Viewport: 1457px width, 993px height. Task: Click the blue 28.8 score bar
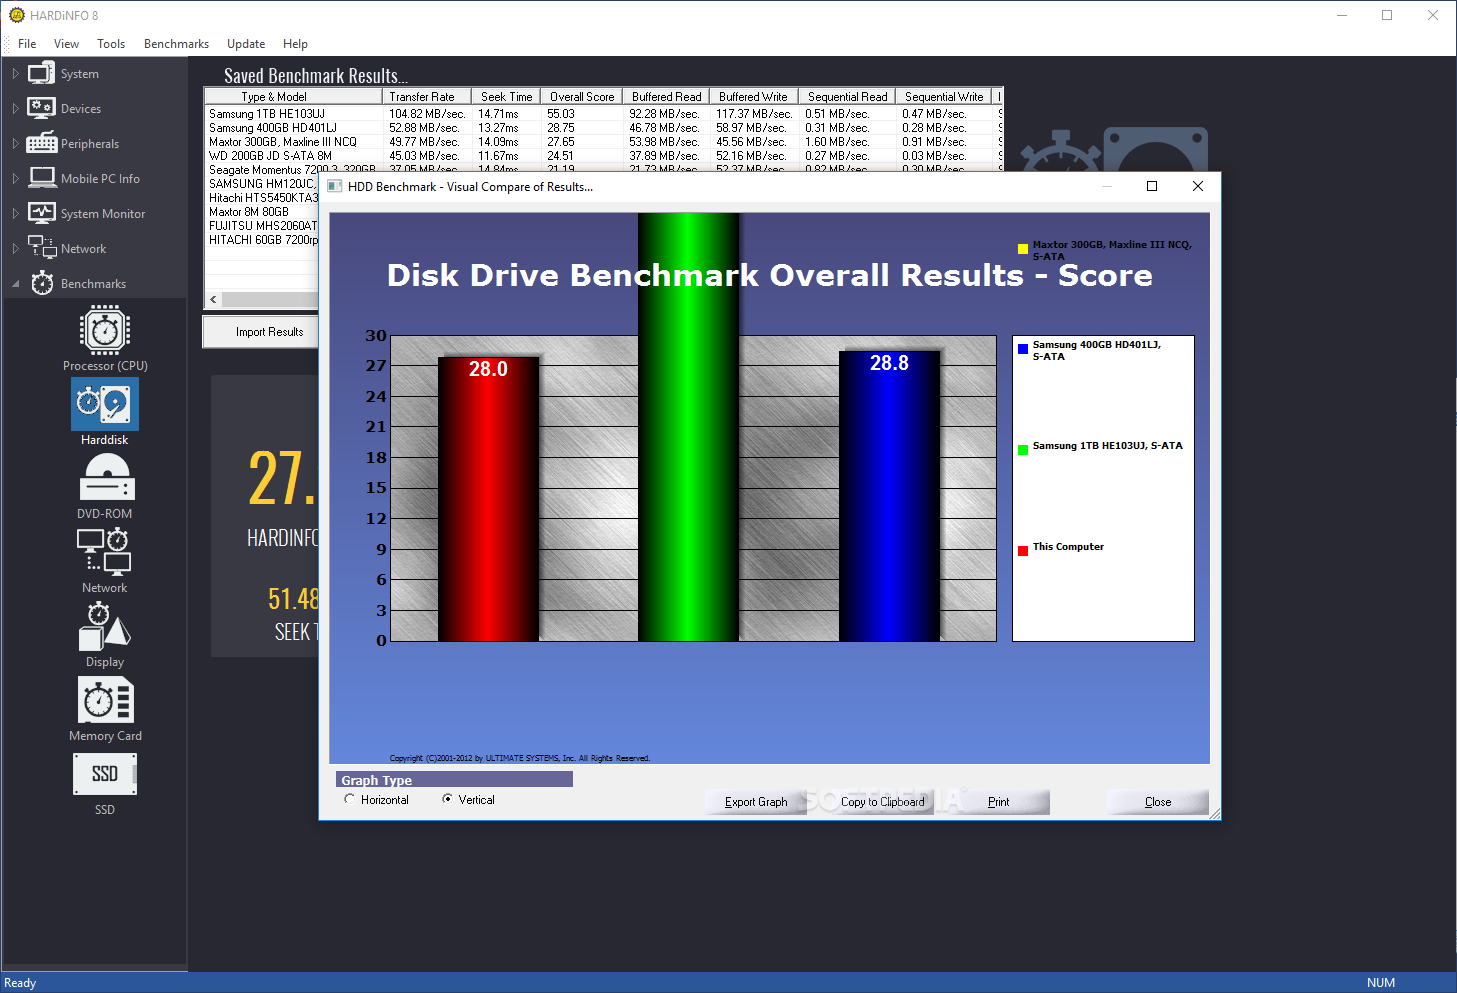click(889, 496)
